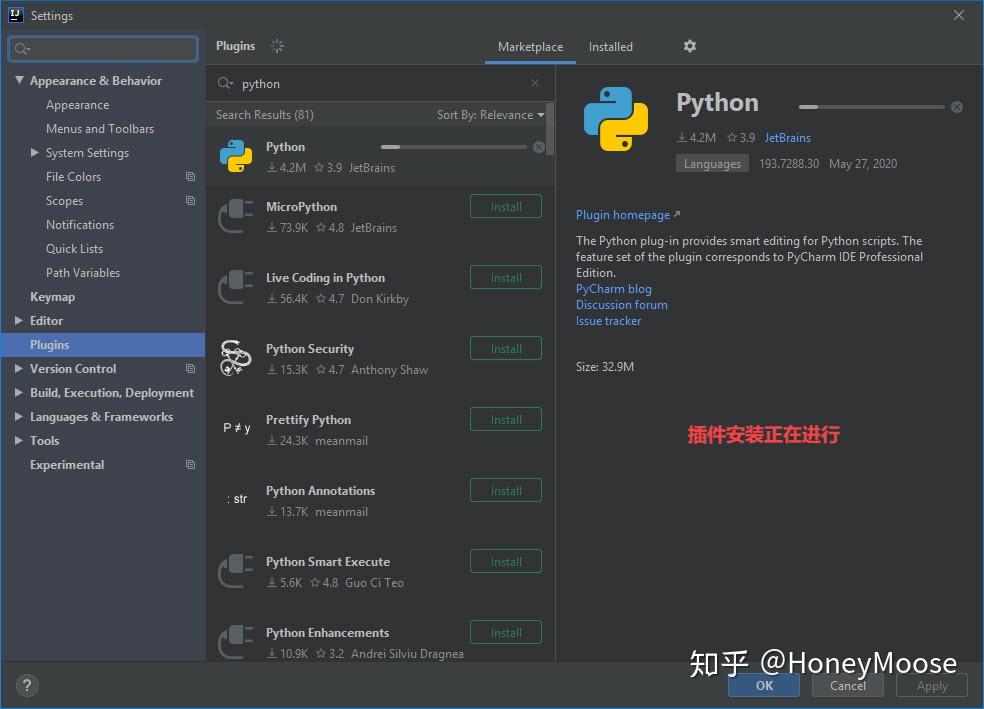The width and height of the screenshot is (984, 709).
Task: Collapse the Appearance & Behavior section
Action: [20, 80]
